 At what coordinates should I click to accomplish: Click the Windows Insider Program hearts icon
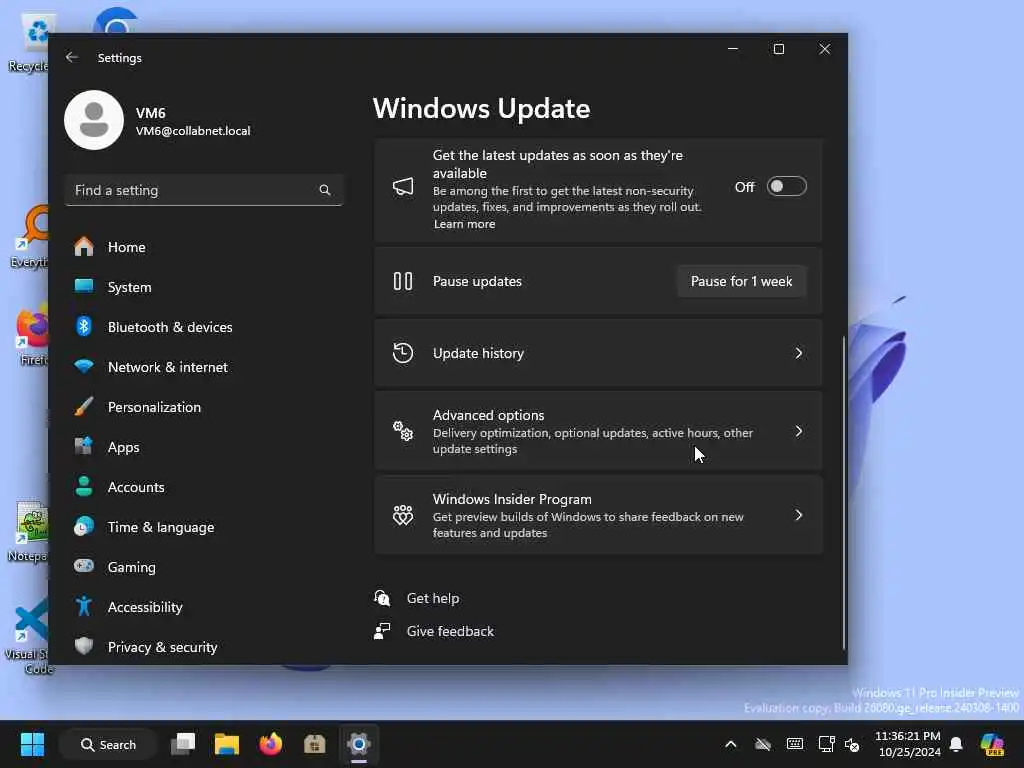click(403, 515)
